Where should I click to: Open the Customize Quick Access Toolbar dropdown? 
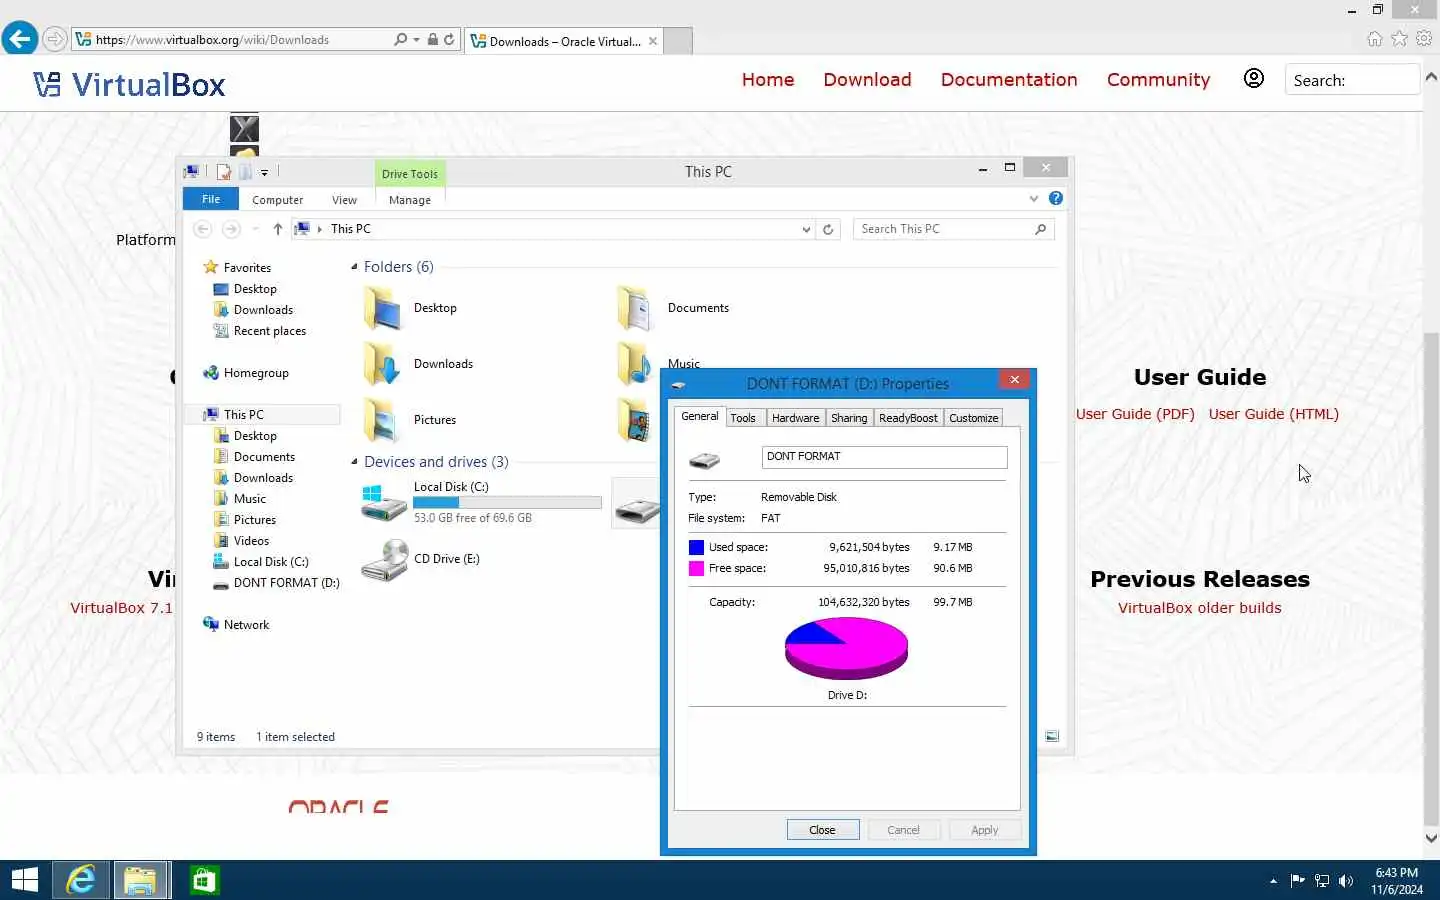point(264,172)
